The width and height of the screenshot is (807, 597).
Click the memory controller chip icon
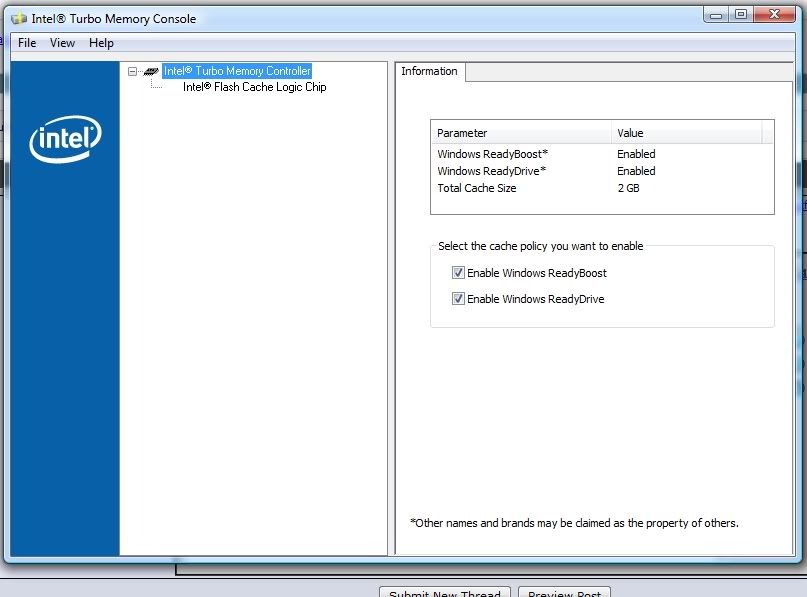coord(150,72)
